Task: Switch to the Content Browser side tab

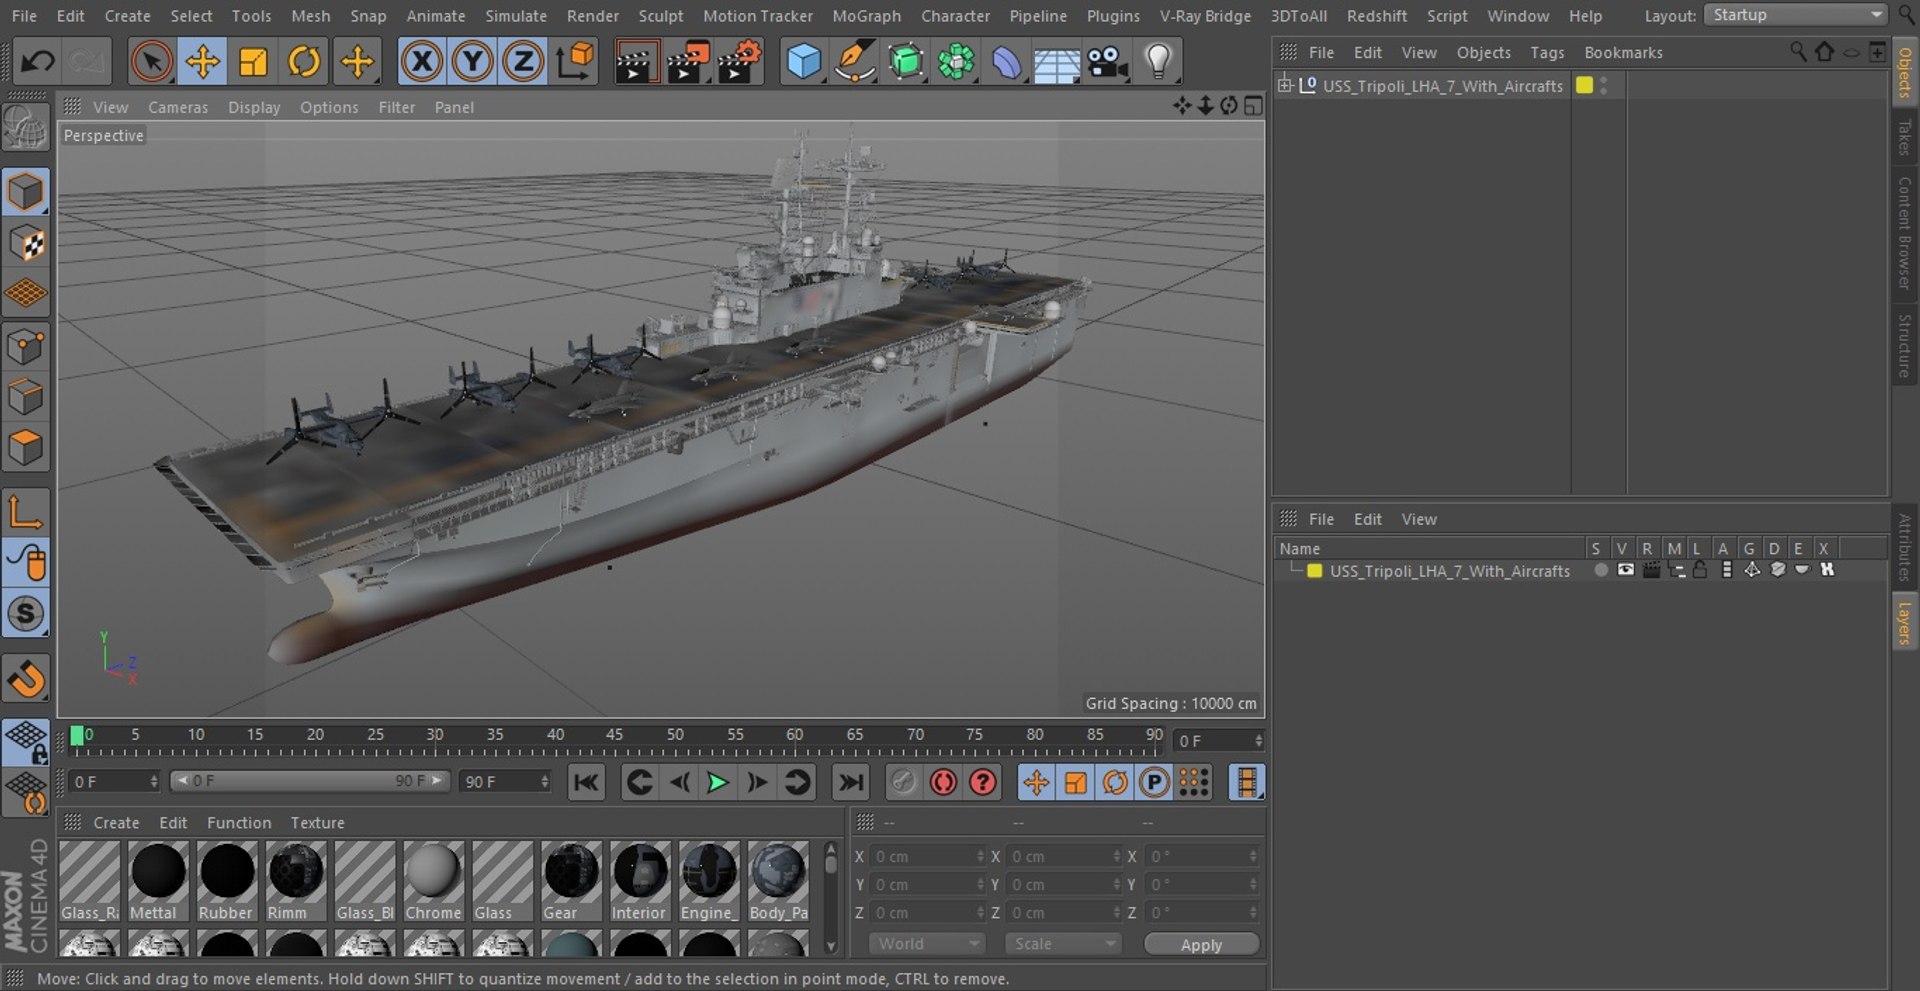Action: click(1904, 233)
